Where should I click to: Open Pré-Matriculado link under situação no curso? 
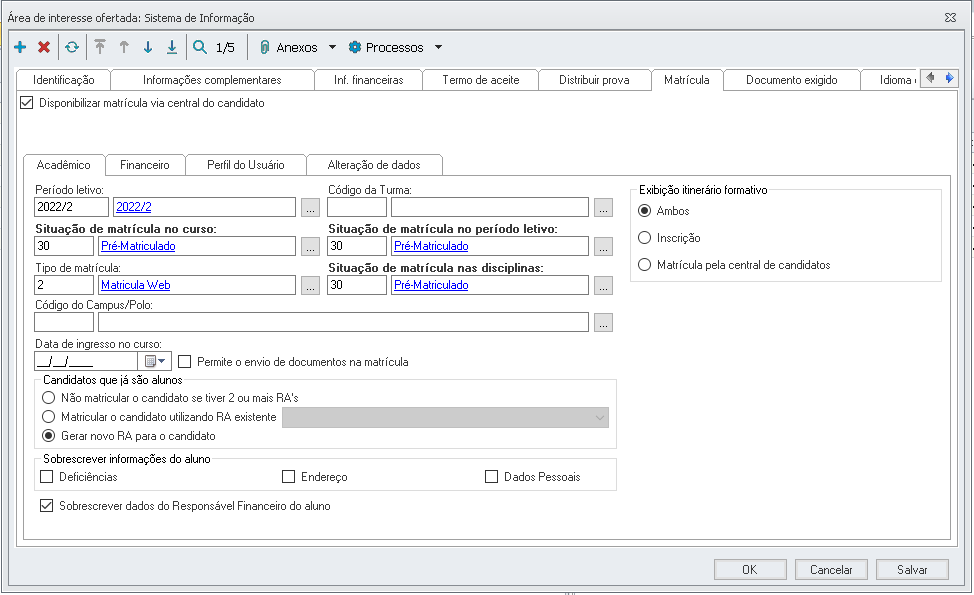tap(138, 246)
